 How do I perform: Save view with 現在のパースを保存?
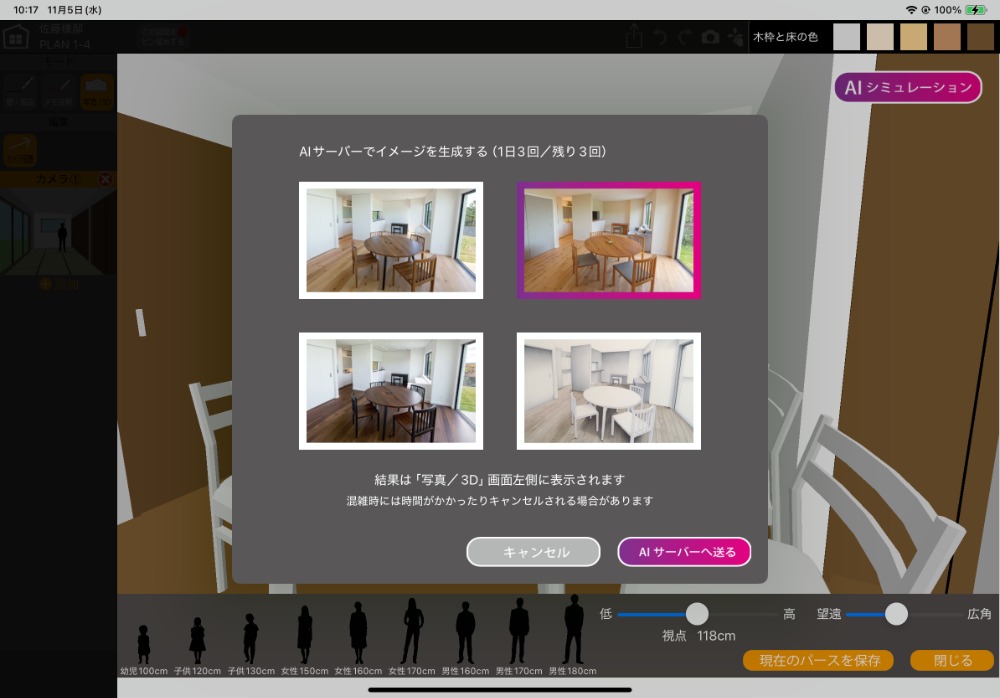pyautogui.click(x=818, y=660)
